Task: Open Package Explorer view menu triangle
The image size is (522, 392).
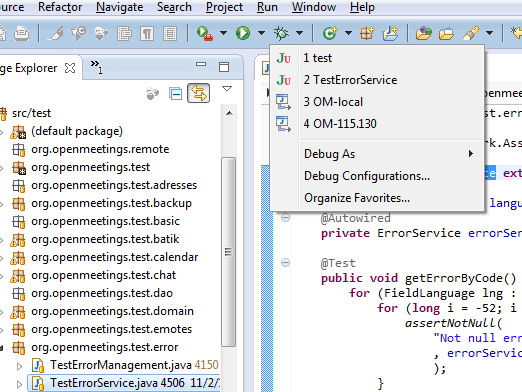Action: 227,89
